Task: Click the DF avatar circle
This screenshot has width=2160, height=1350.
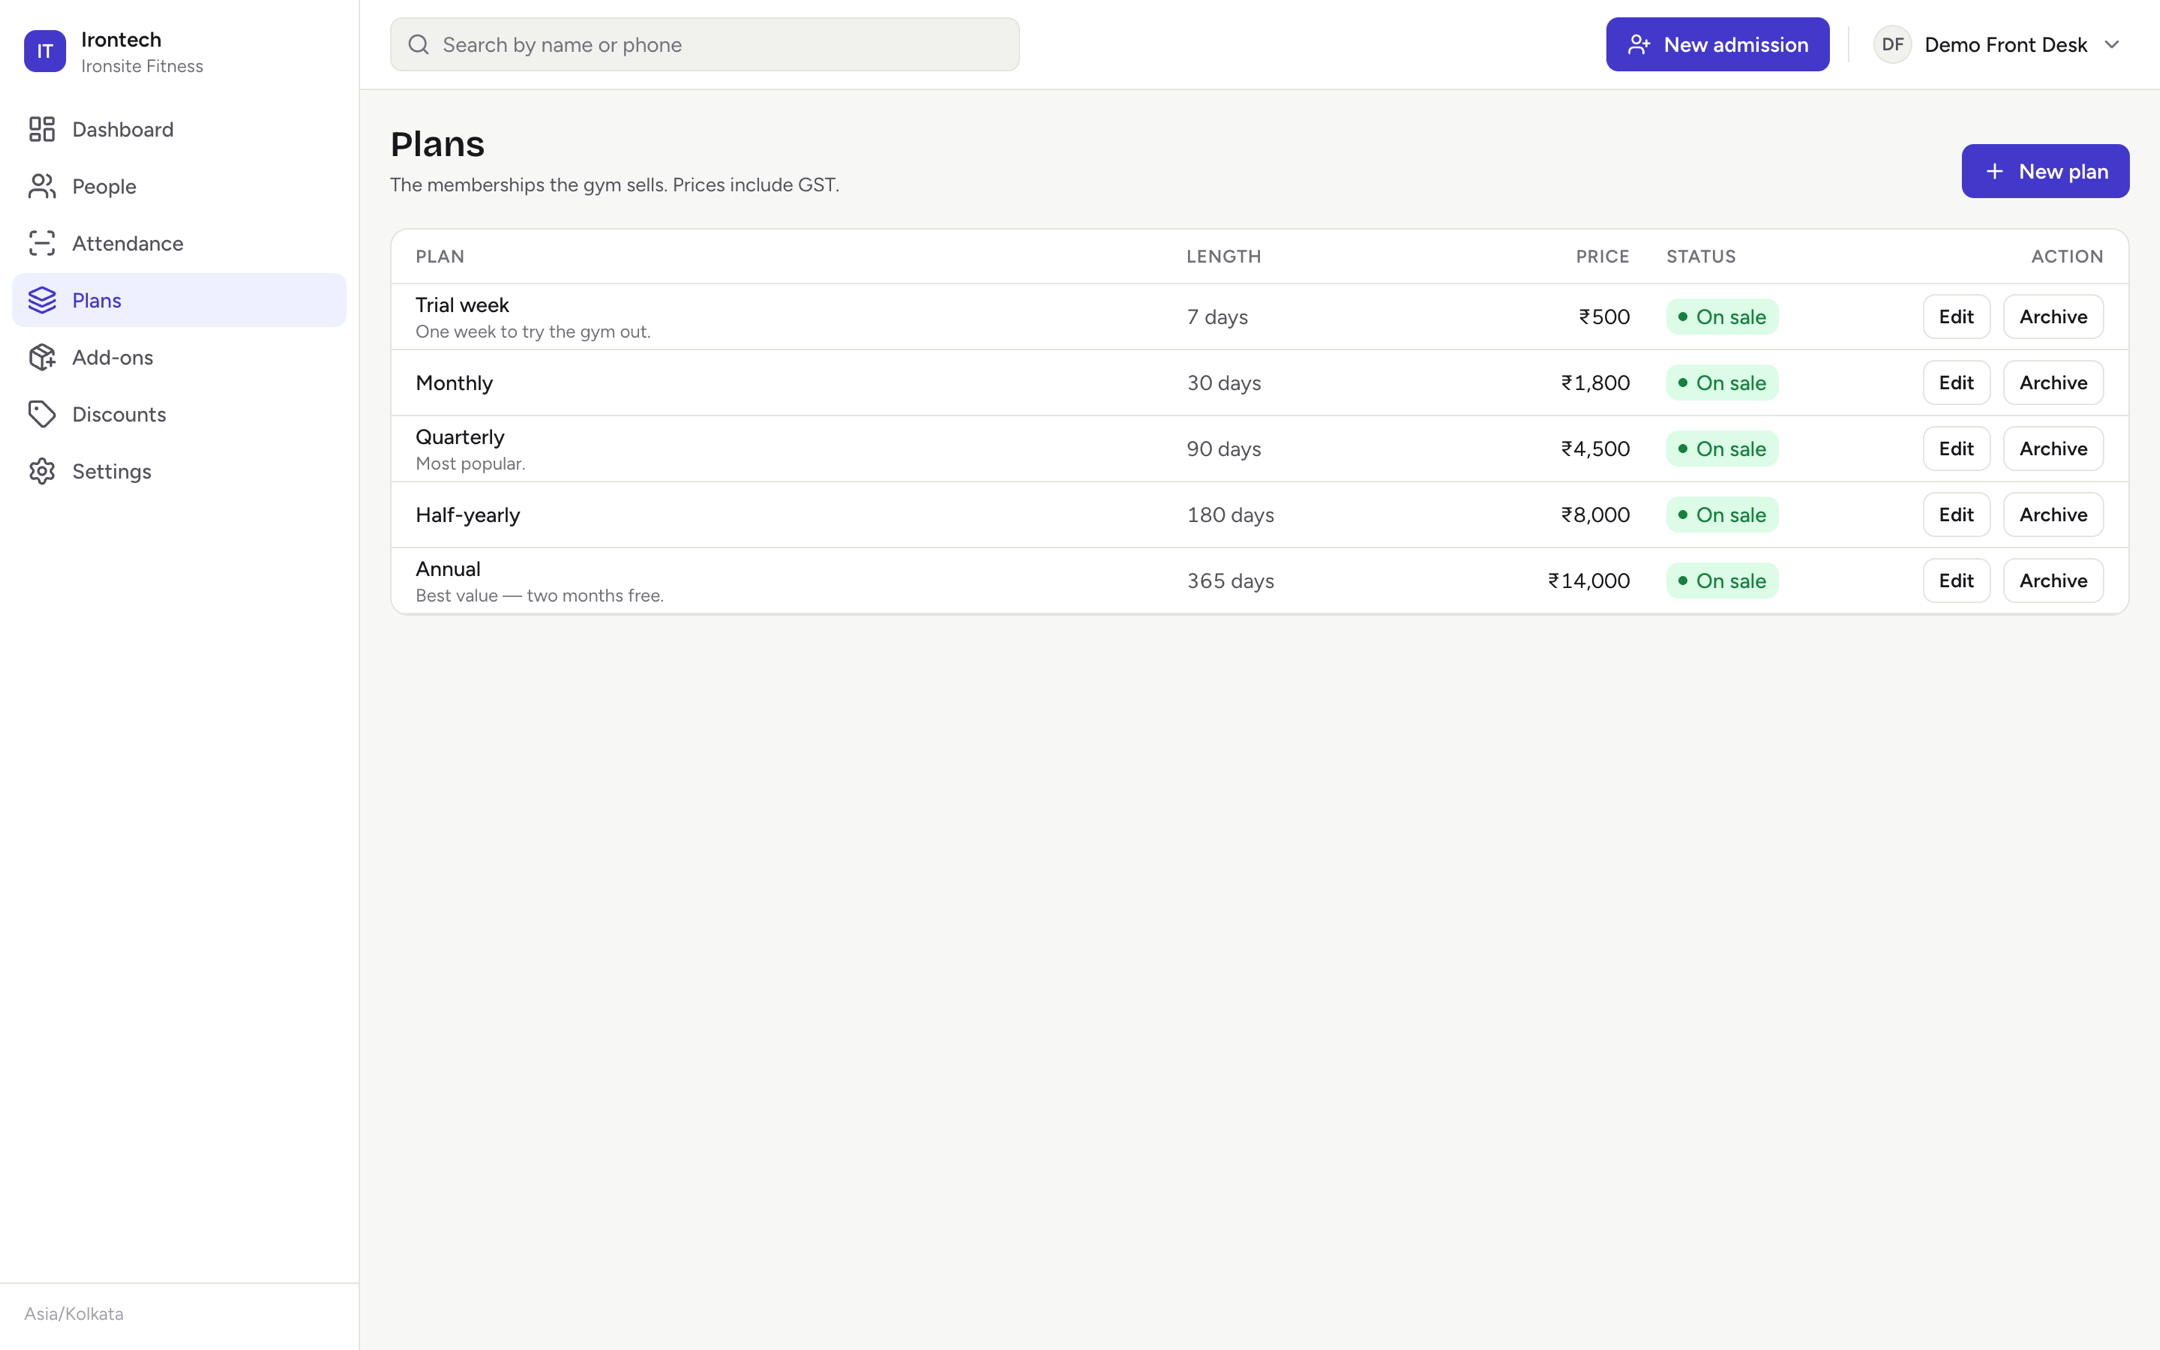Action: (x=1892, y=44)
